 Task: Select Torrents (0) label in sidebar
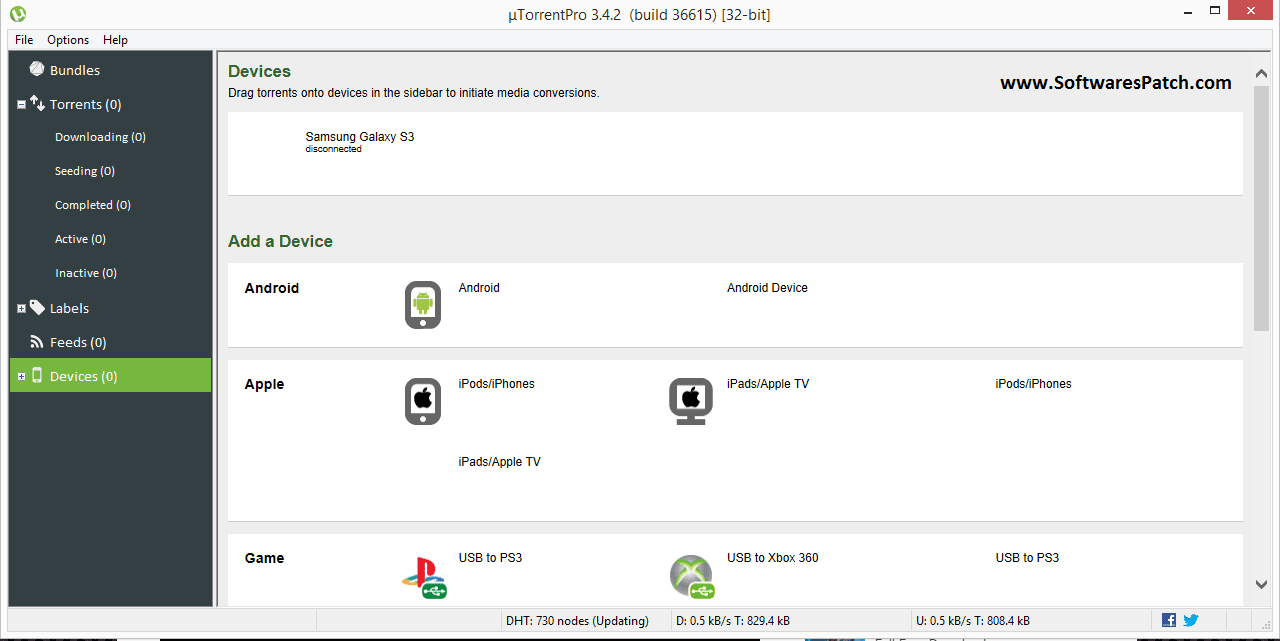85,104
